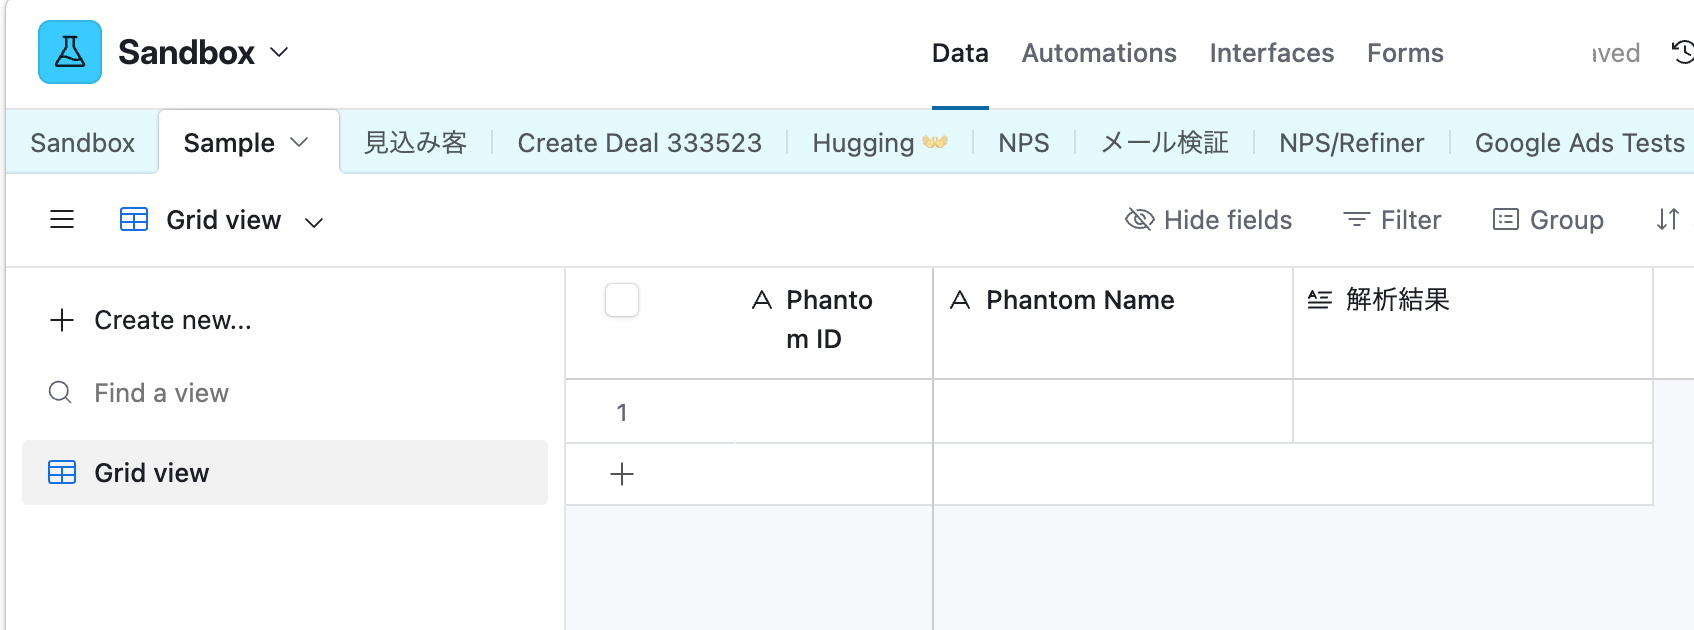
Task: Toggle the views sidebar hamburger icon
Action: pos(62,220)
